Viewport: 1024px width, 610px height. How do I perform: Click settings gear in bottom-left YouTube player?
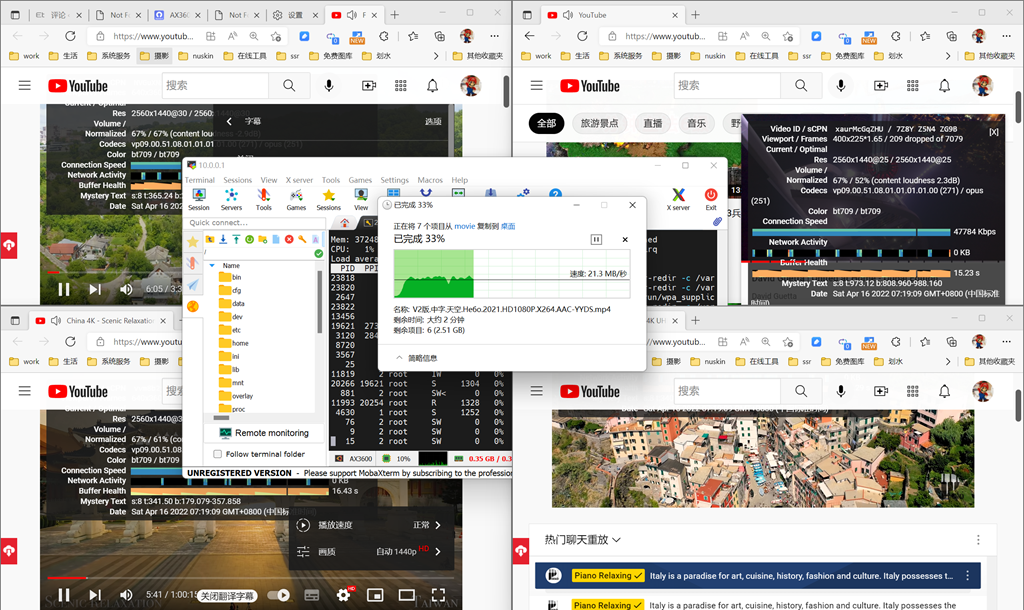coord(343,594)
